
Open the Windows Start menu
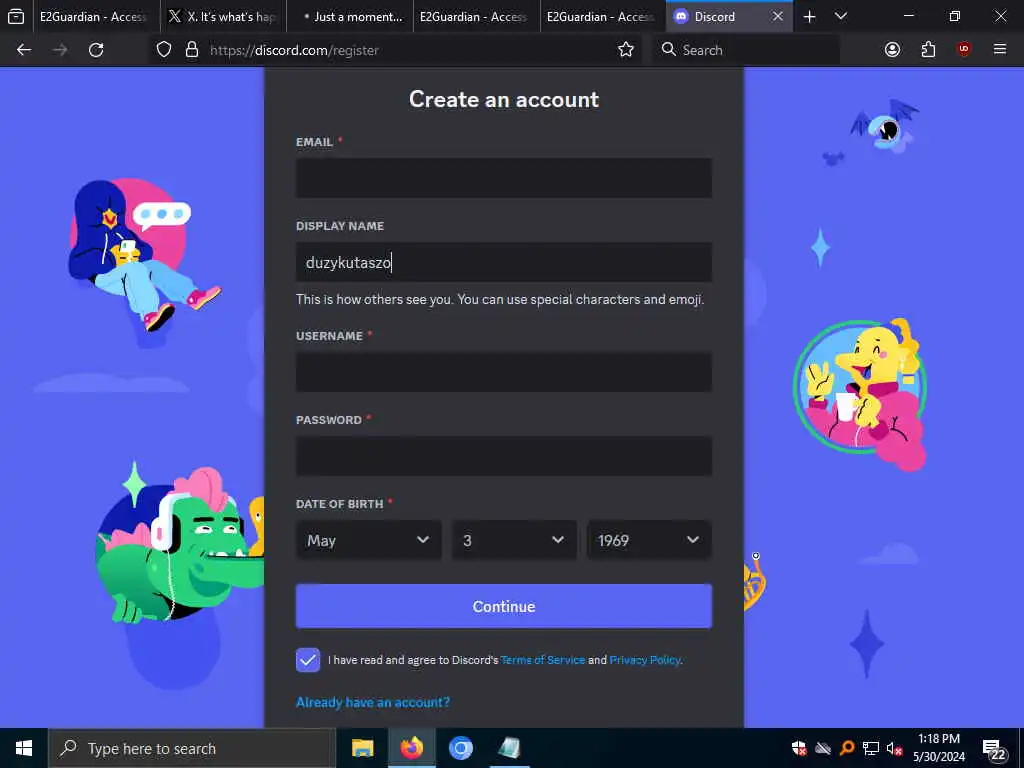tap(24, 748)
